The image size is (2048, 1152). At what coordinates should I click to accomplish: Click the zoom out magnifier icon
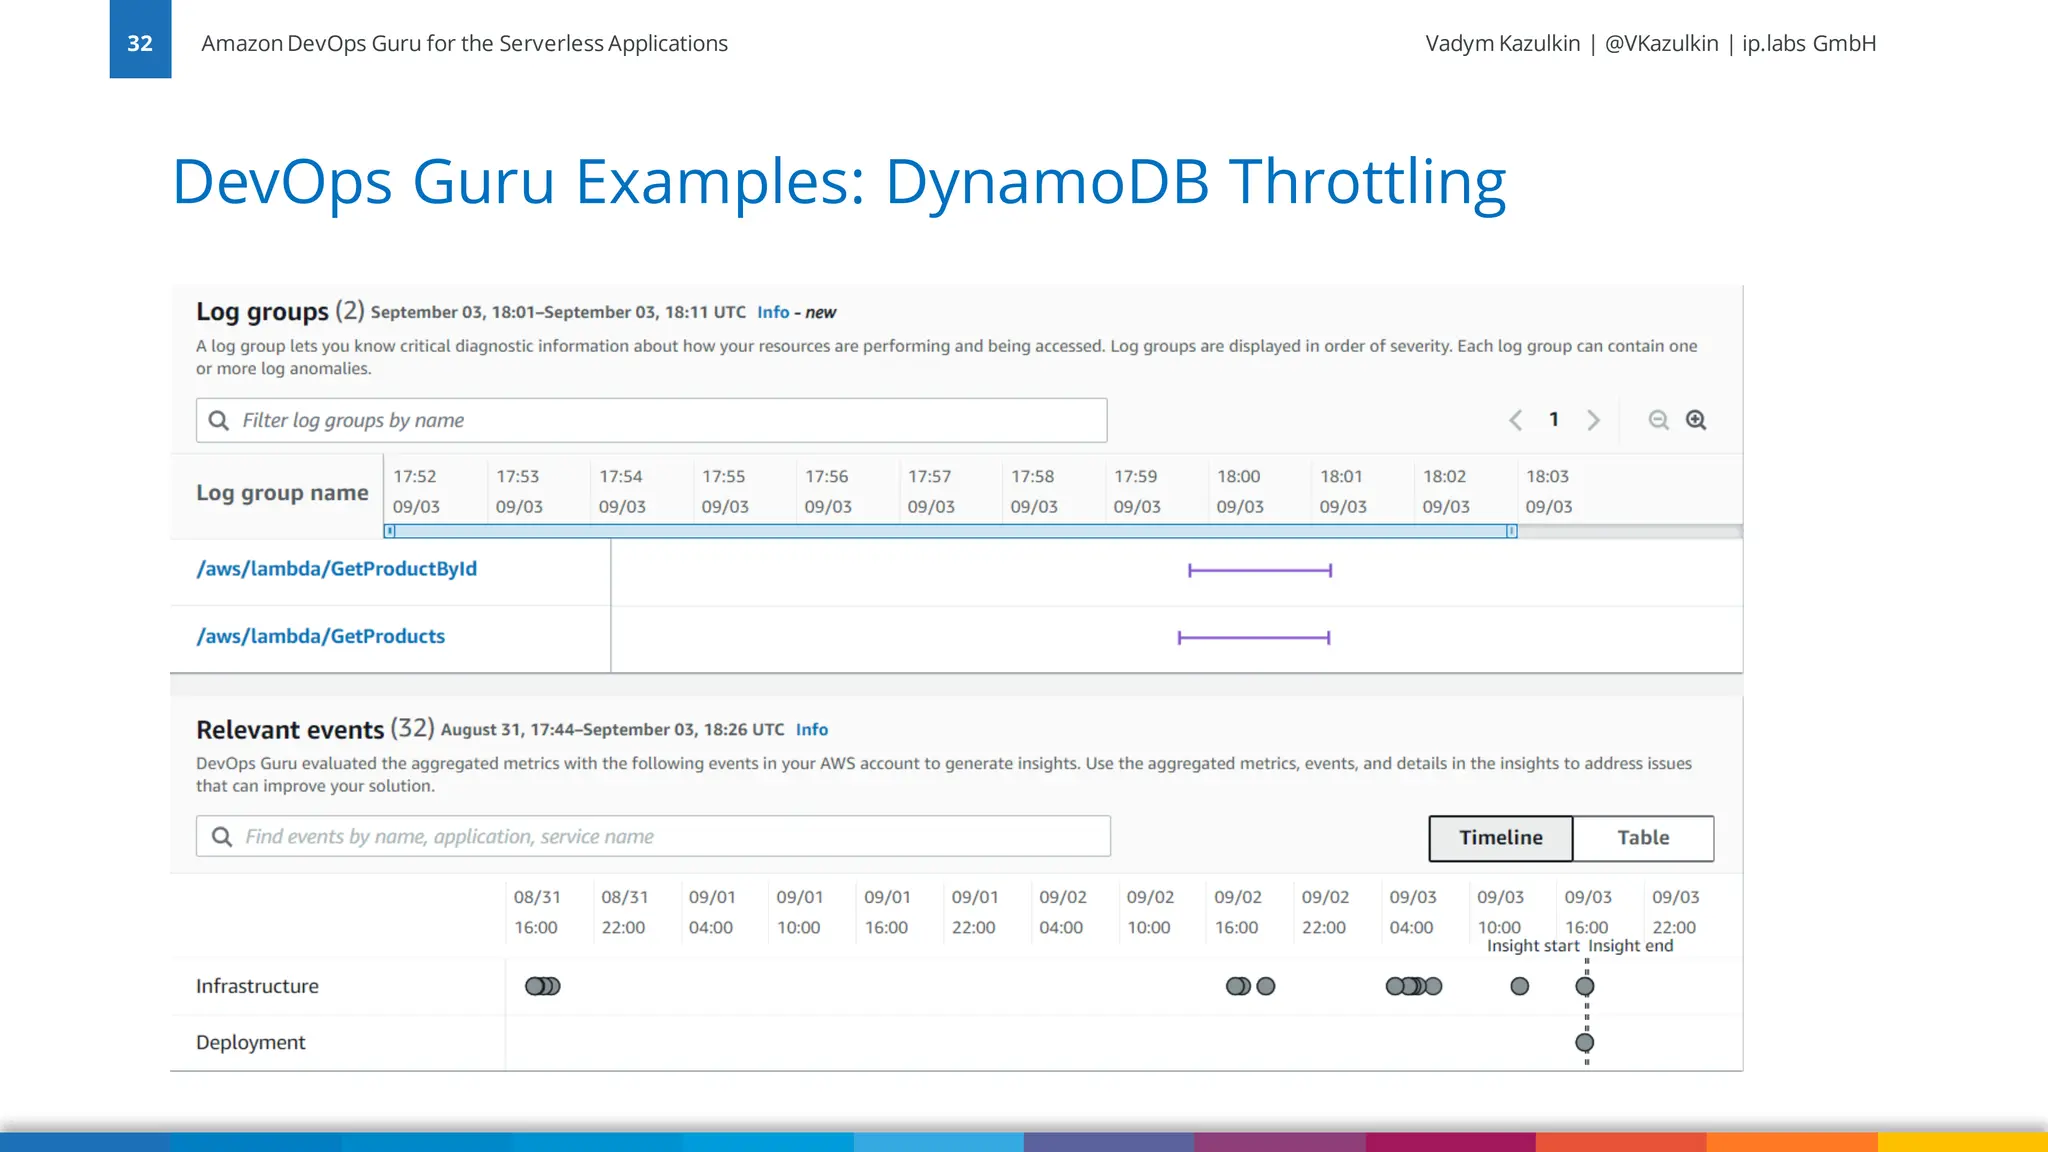[x=1658, y=420]
